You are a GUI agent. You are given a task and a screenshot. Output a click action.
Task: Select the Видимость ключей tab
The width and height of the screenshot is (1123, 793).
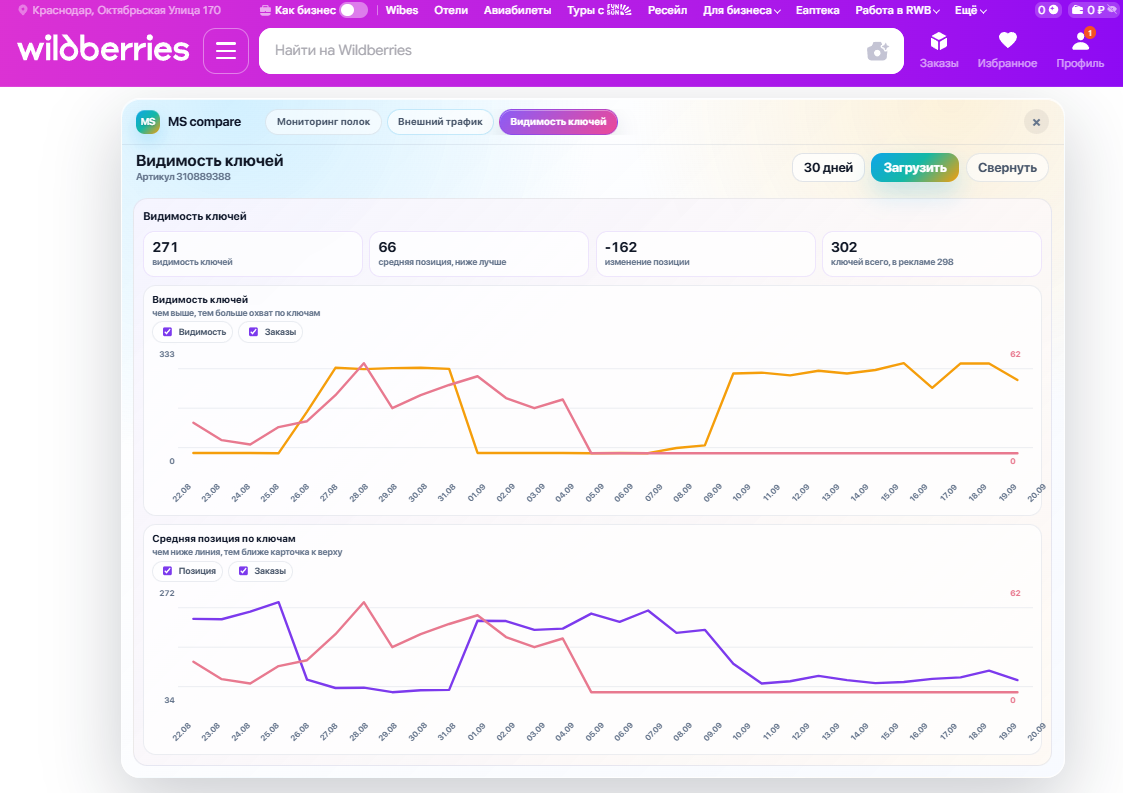pos(558,122)
